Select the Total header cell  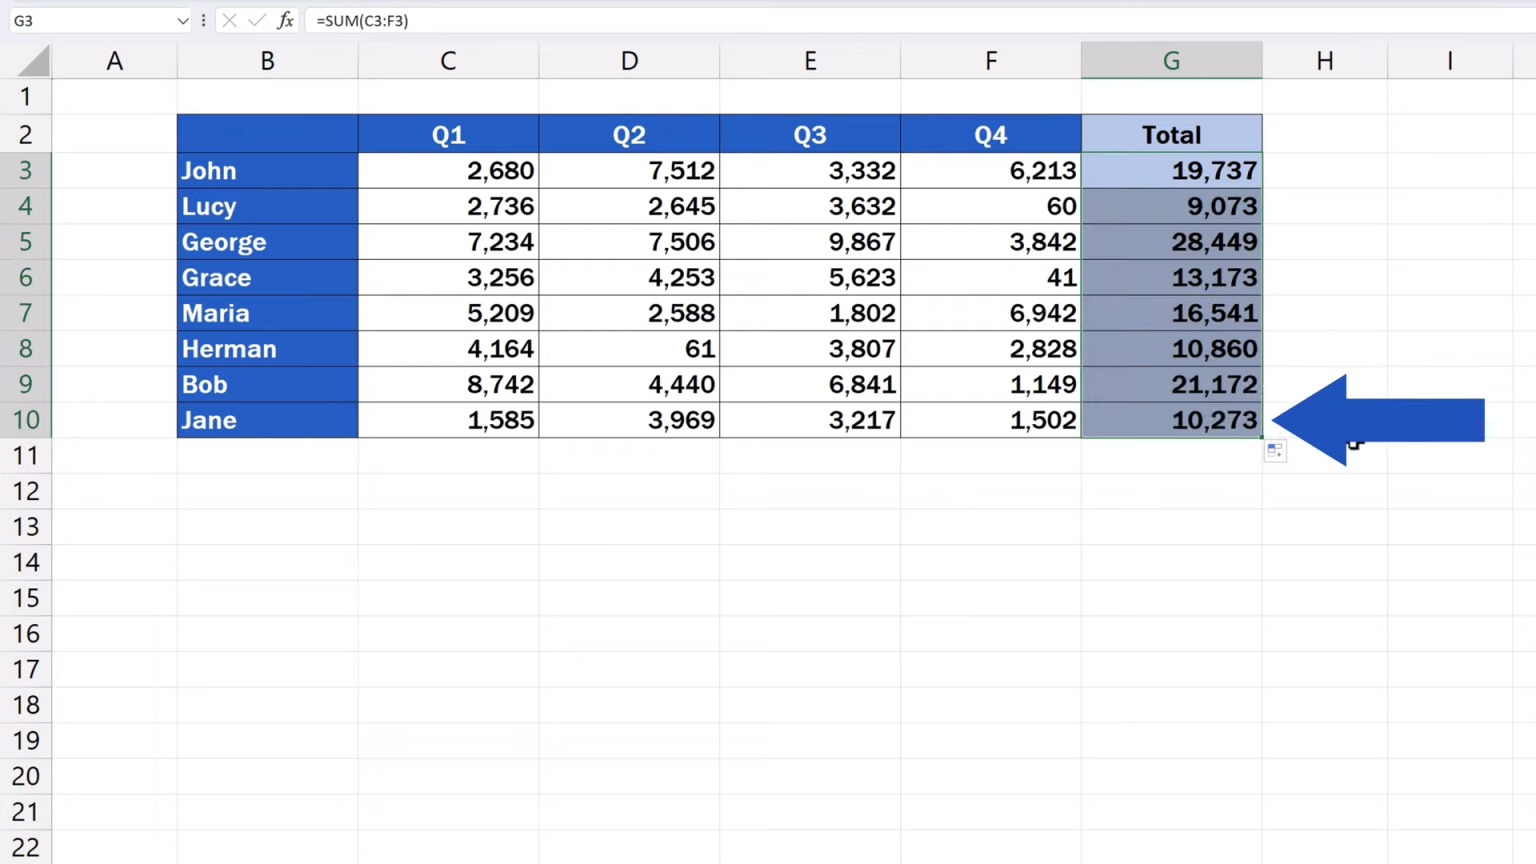pos(1171,134)
